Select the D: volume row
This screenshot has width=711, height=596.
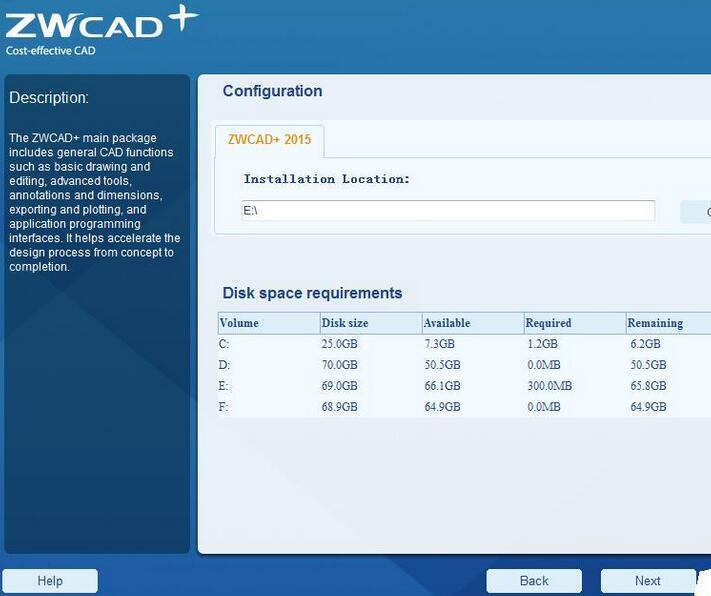tap(464, 365)
